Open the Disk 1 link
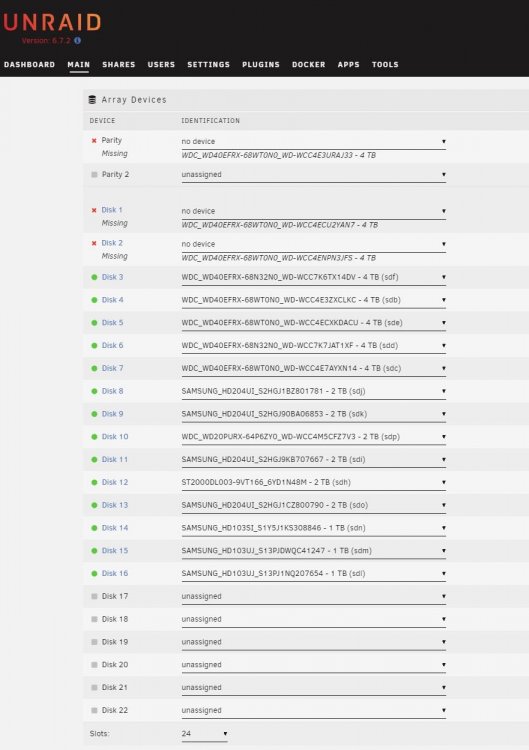This screenshot has height=750, width=529. point(112,210)
